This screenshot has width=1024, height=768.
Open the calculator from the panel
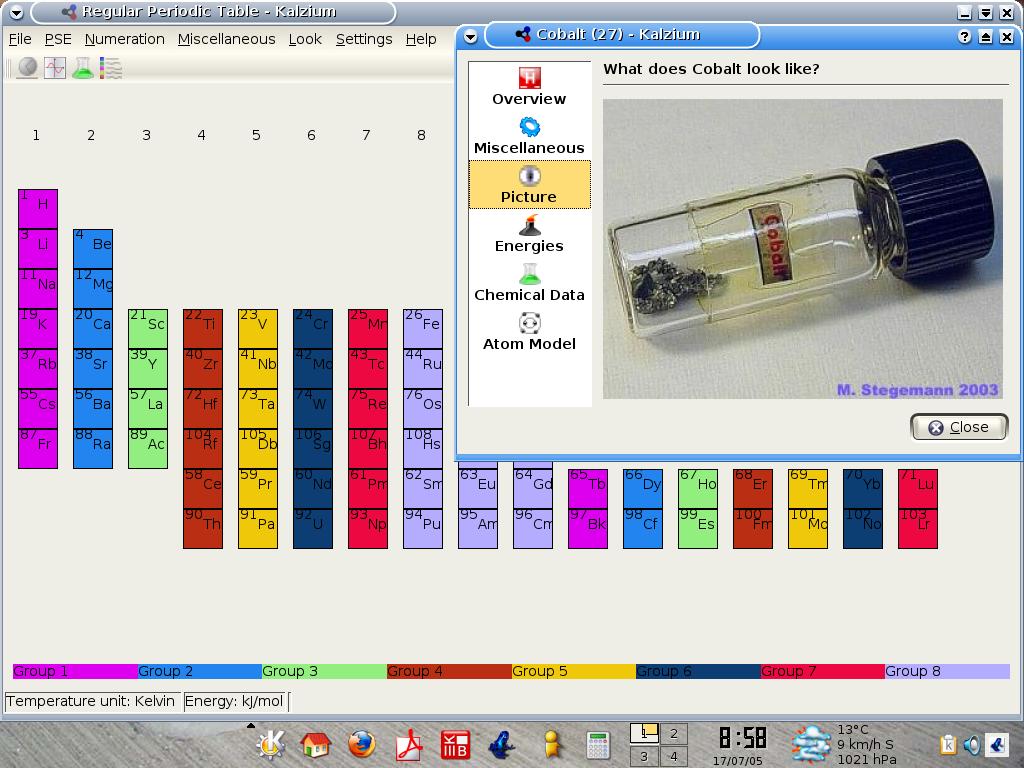pyautogui.click(x=598, y=744)
